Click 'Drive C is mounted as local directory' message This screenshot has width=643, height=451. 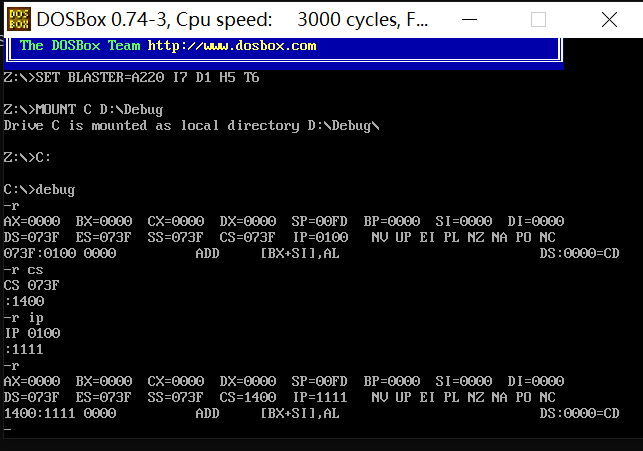click(x=192, y=125)
